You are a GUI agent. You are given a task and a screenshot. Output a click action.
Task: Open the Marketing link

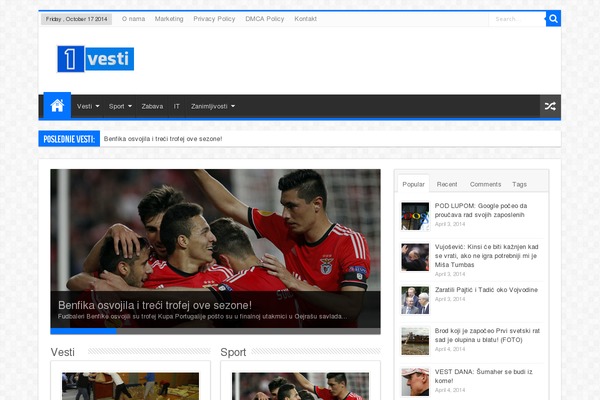pos(169,19)
